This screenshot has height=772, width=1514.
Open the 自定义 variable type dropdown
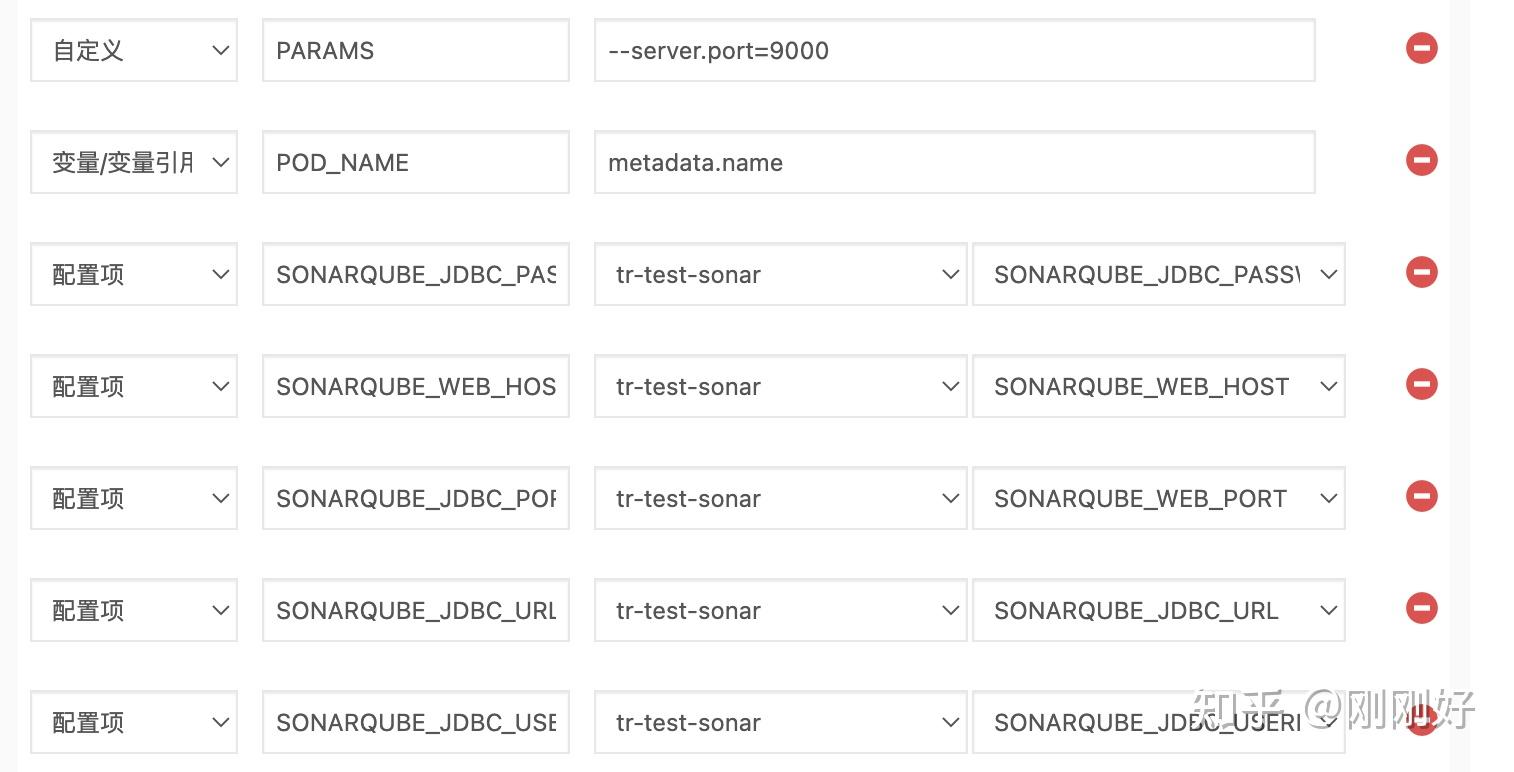133,50
